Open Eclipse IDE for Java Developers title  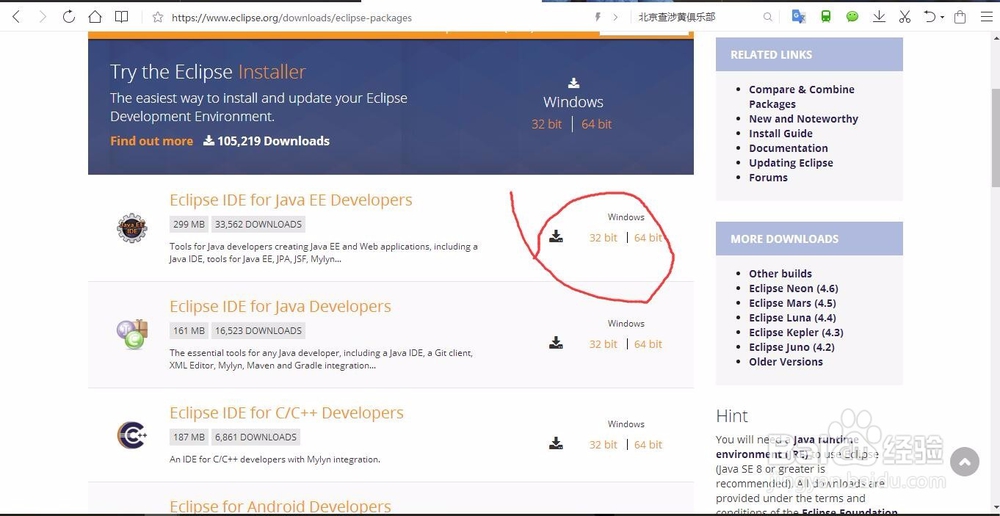point(280,306)
